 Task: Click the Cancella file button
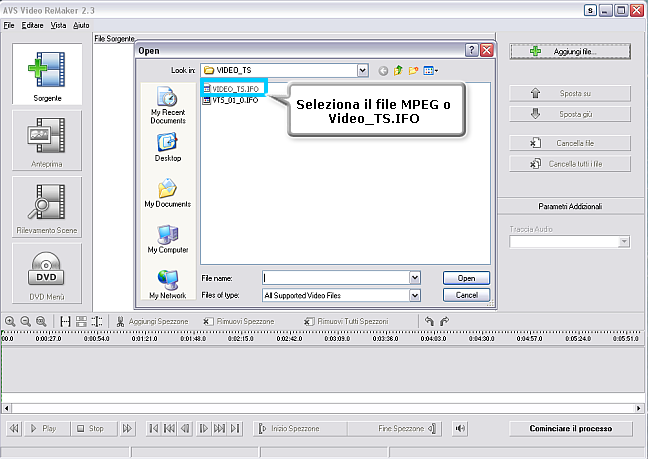pos(570,143)
